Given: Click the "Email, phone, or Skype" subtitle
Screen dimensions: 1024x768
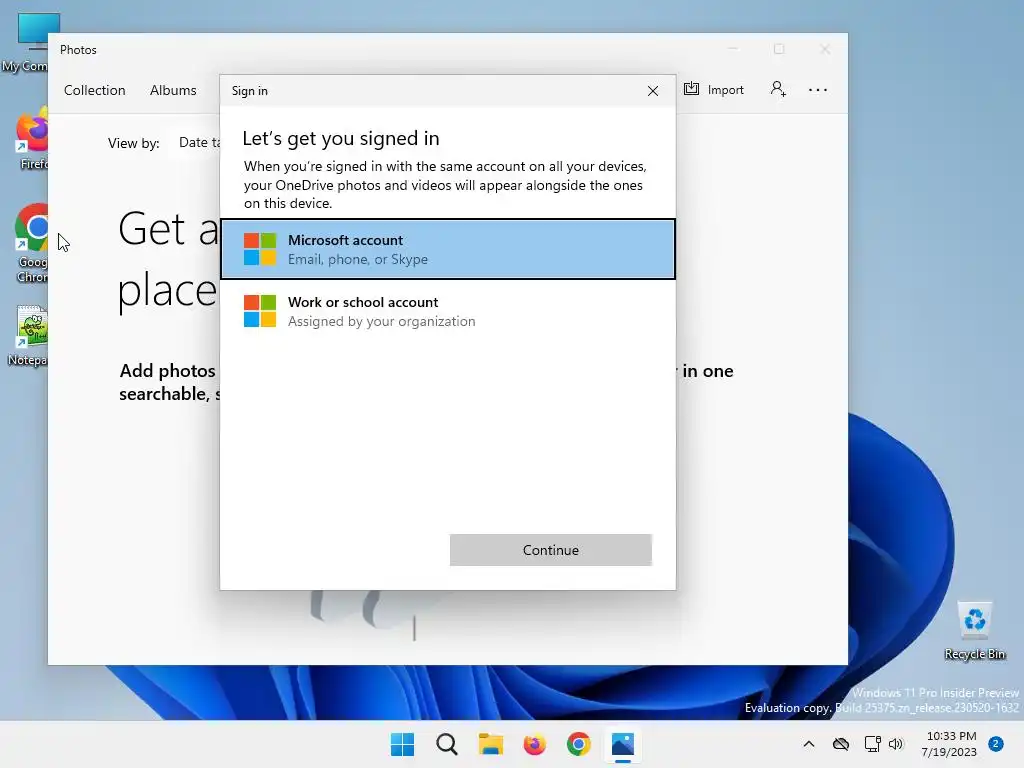Looking at the screenshot, I should coord(358,259).
